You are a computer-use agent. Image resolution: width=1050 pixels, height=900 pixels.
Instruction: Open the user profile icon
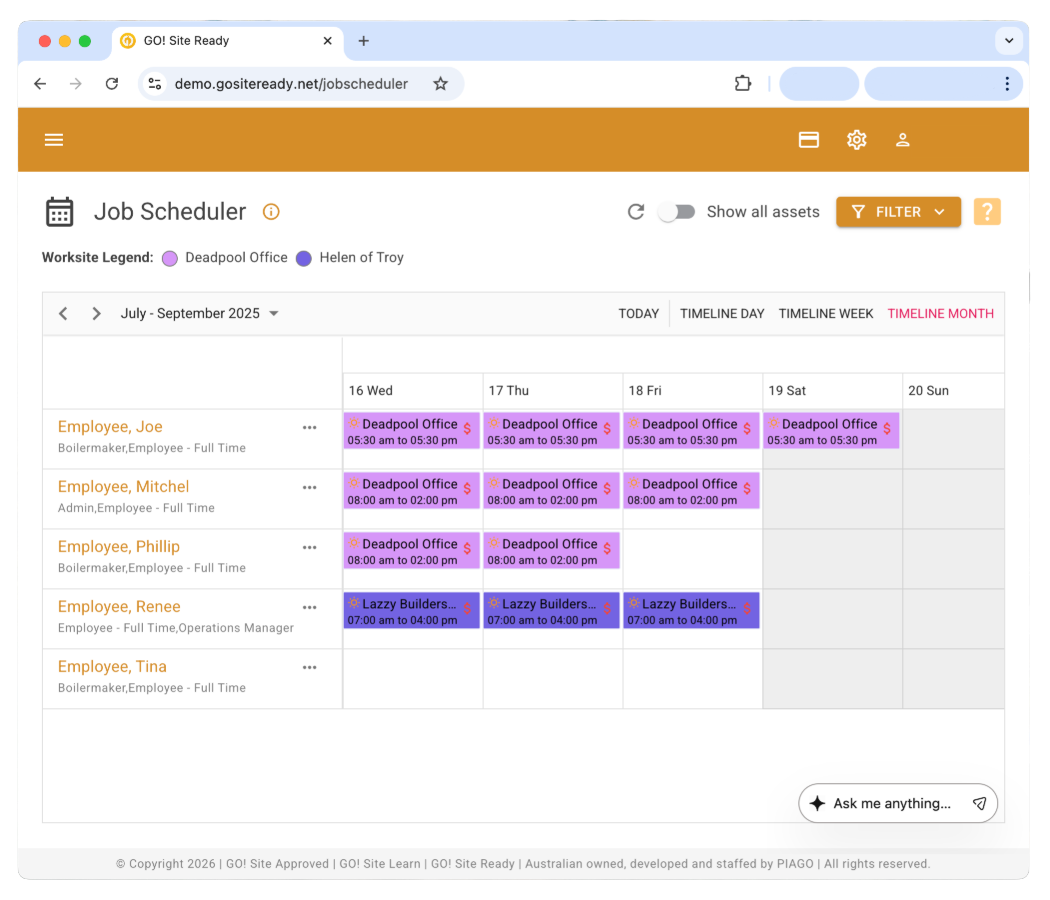[903, 140]
